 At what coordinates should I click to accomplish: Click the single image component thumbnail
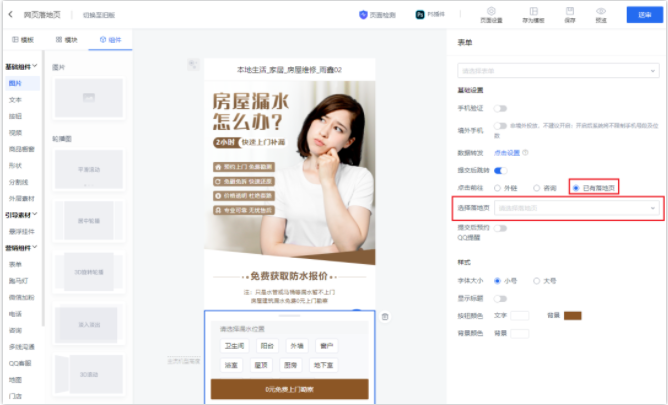point(89,98)
